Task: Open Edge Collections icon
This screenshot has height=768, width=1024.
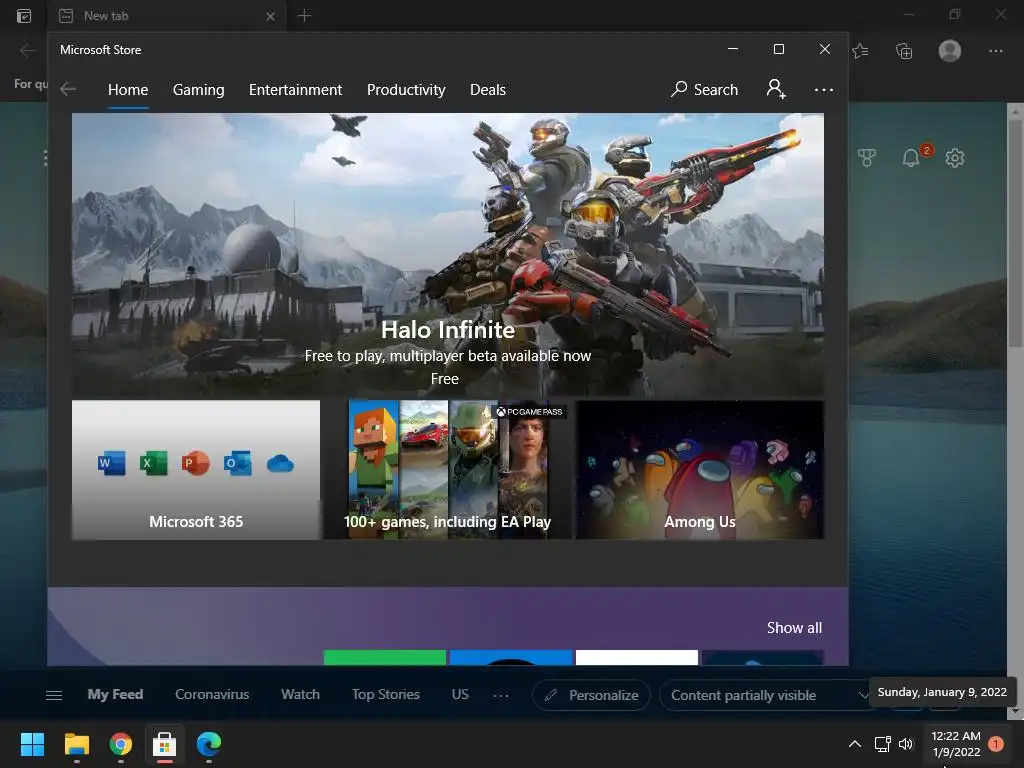Action: 904,50
